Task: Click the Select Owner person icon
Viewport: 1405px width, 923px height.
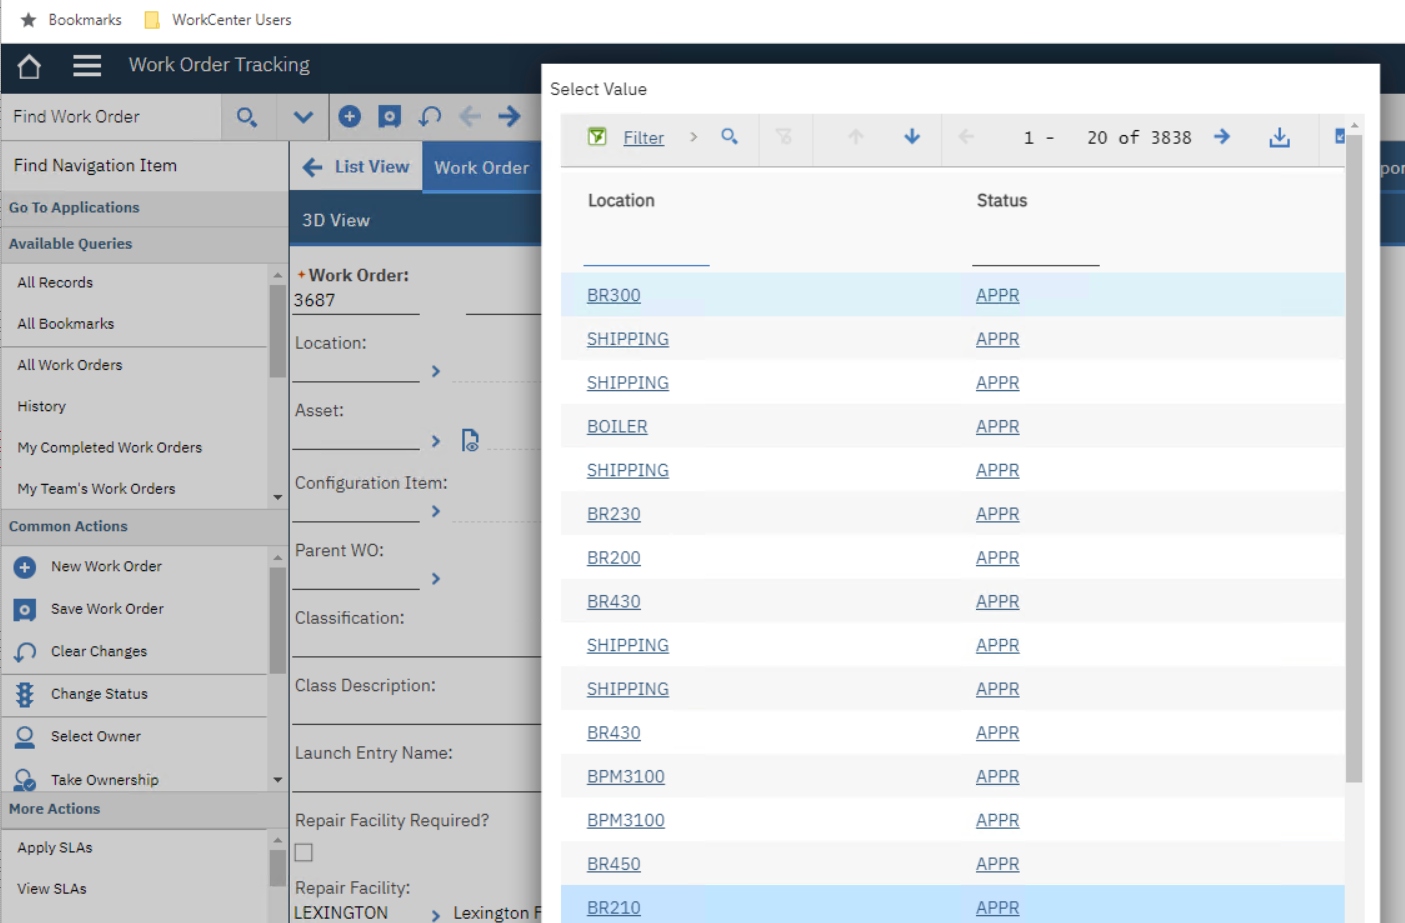Action: (25, 737)
